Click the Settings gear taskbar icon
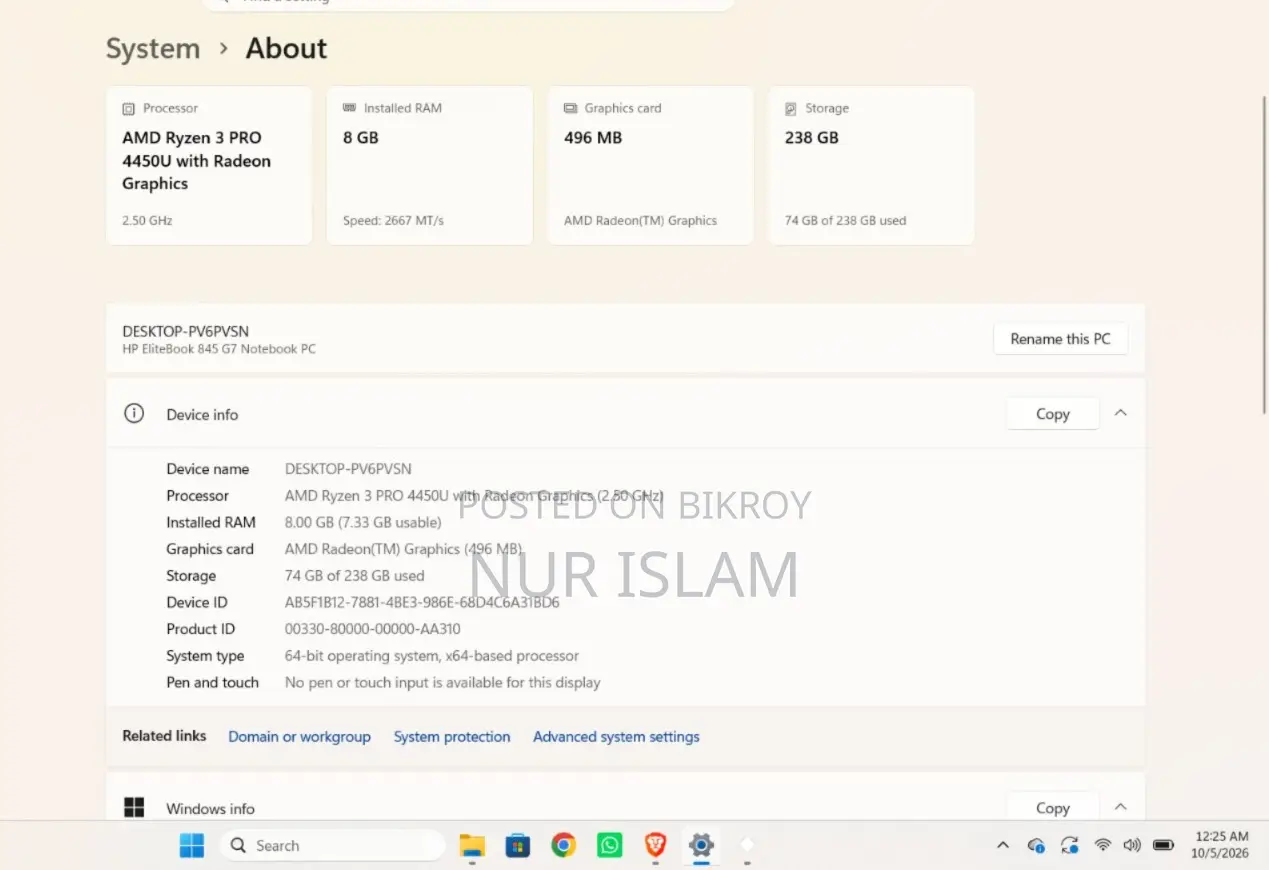This screenshot has width=1269, height=870. 701,845
